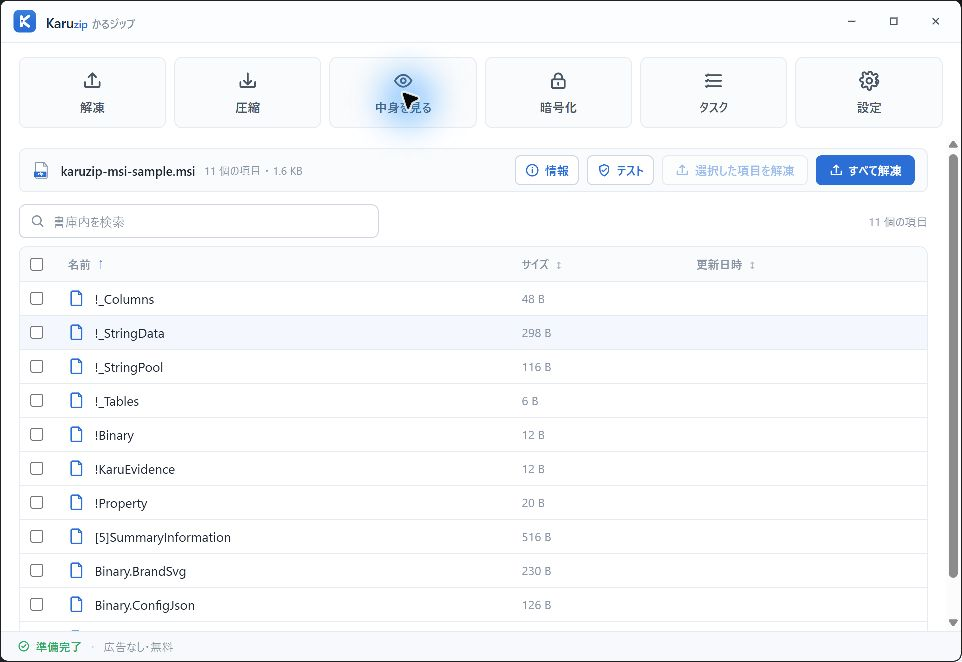This screenshot has height=662, width=962.
Task: Check the !Property row checkbox
Action: coord(37,502)
